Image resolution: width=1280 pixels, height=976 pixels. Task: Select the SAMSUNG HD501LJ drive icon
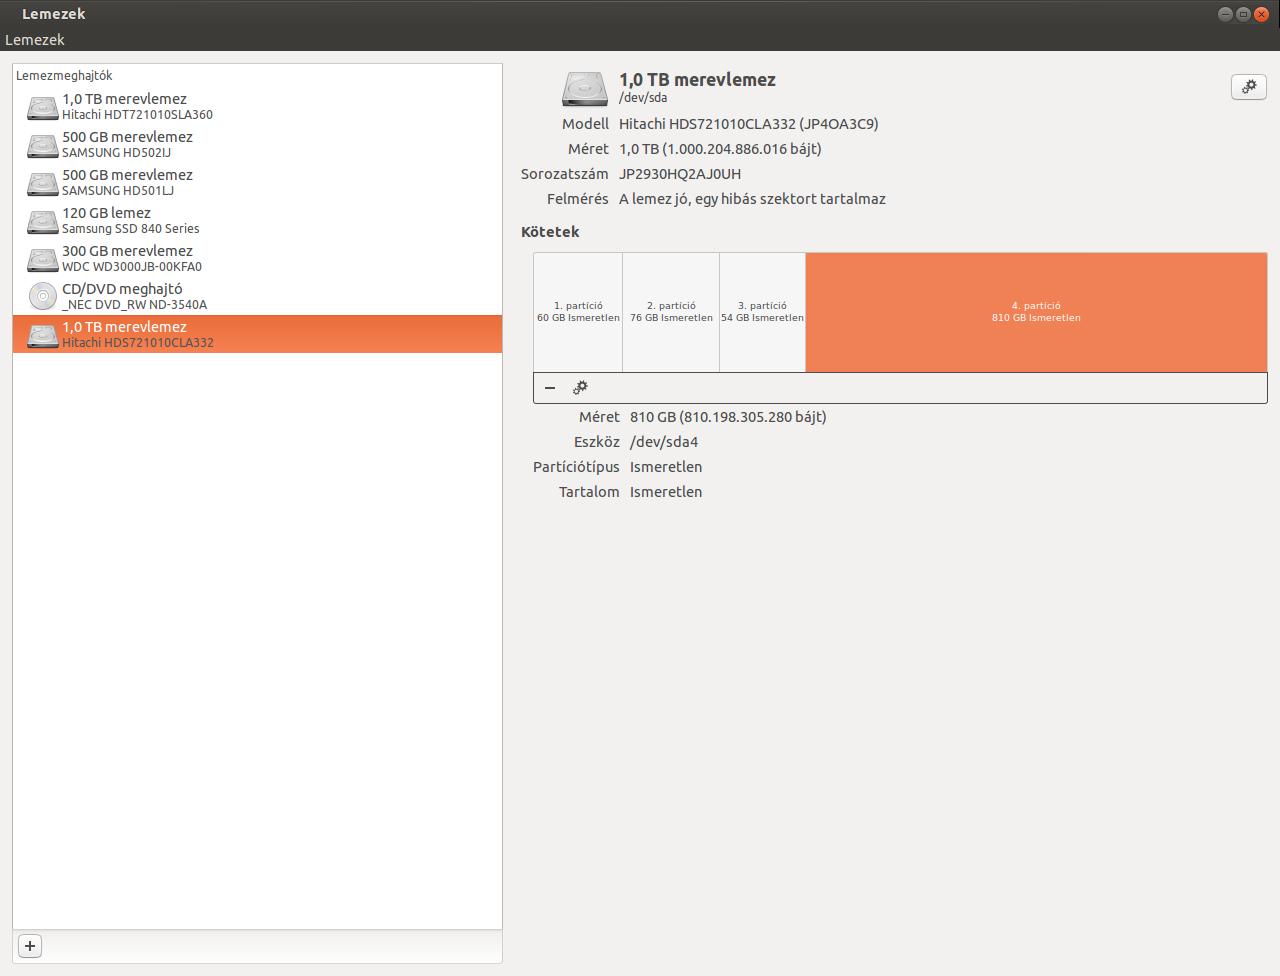42,183
